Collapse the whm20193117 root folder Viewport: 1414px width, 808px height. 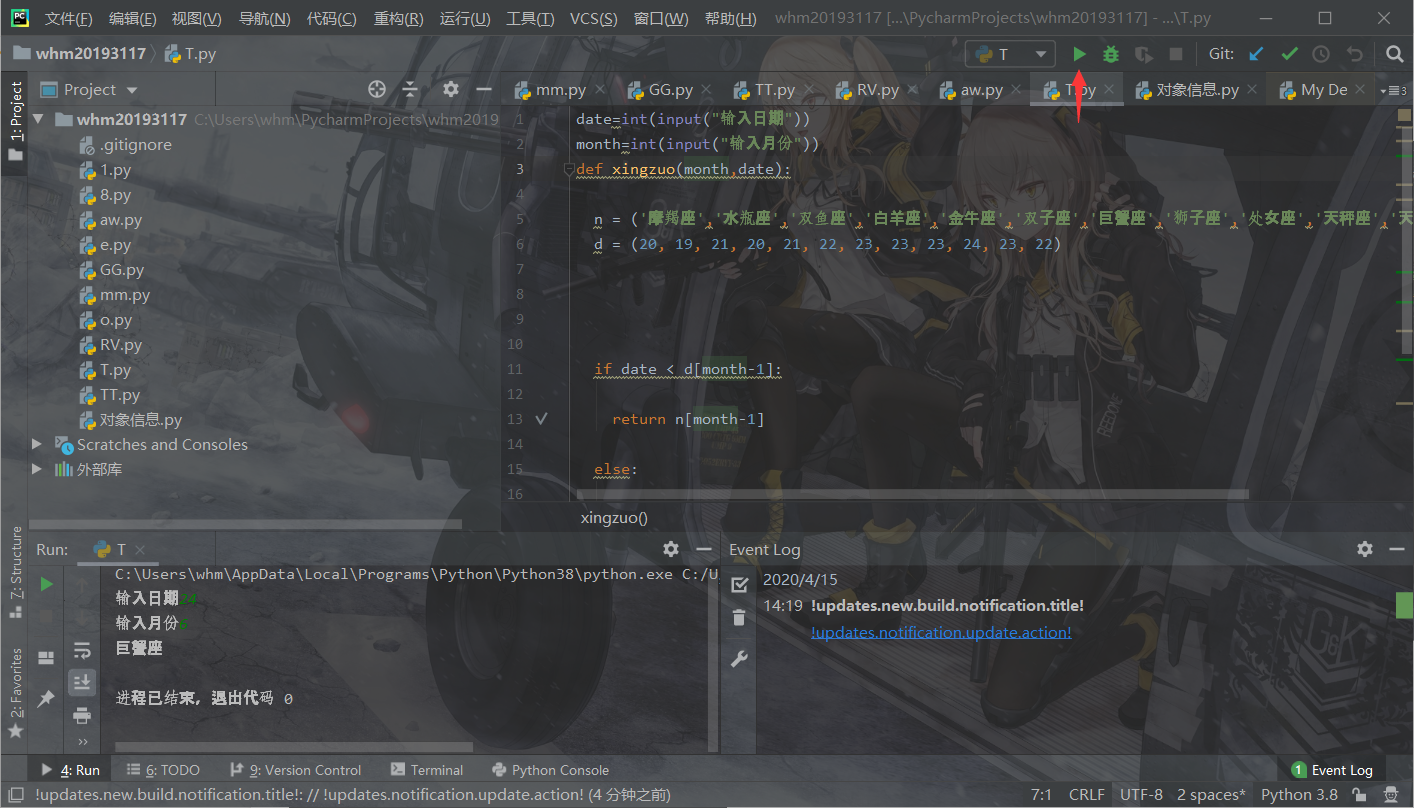38,119
